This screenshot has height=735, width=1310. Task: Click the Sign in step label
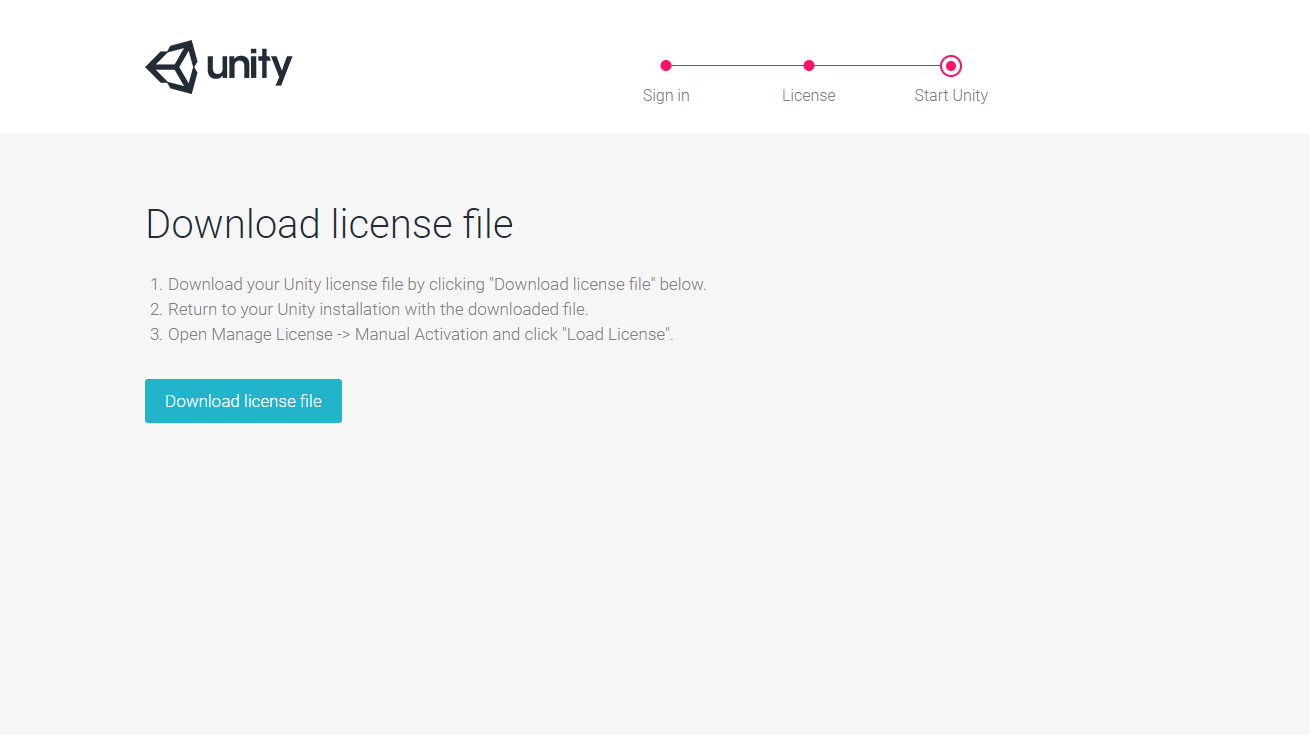pyautogui.click(x=666, y=96)
